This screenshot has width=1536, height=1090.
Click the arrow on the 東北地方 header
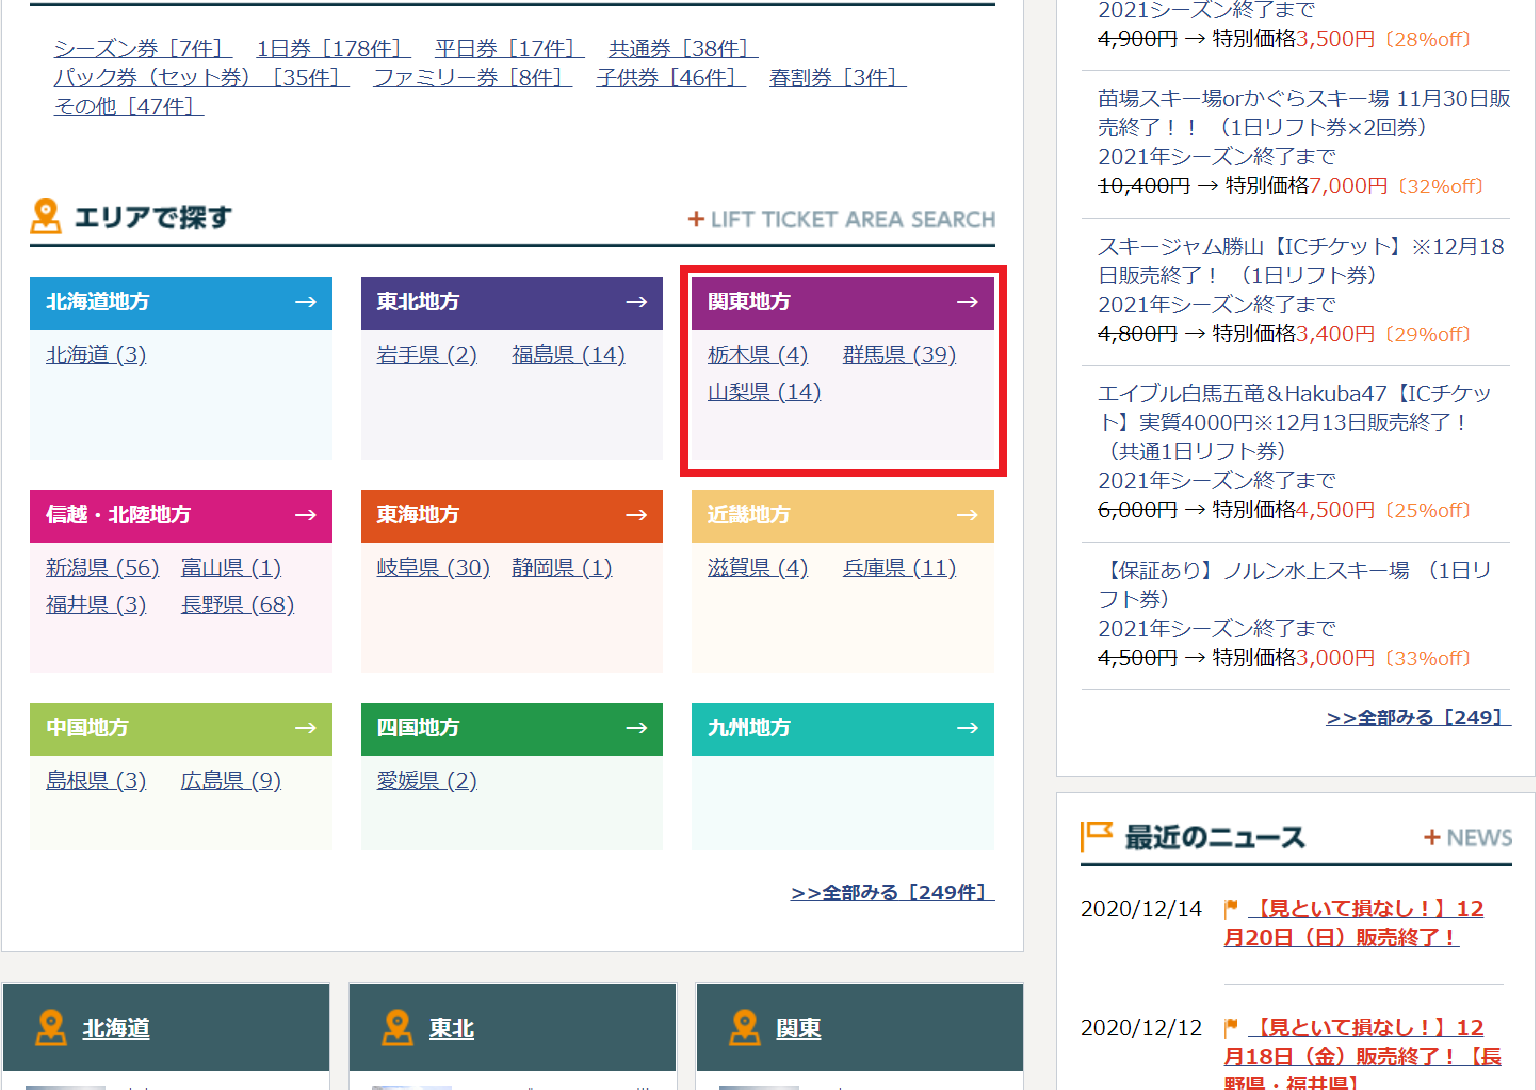pyautogui.click(x=636, y=302)
